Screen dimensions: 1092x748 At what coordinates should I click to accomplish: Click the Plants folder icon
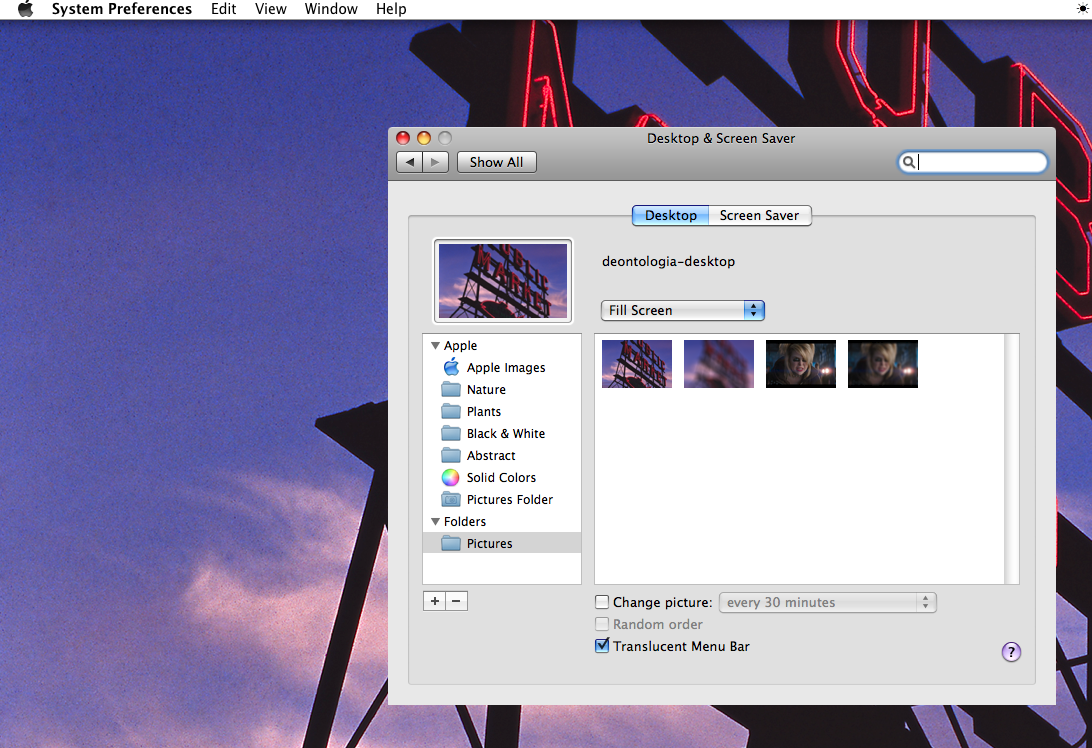(x=451, y=411)
